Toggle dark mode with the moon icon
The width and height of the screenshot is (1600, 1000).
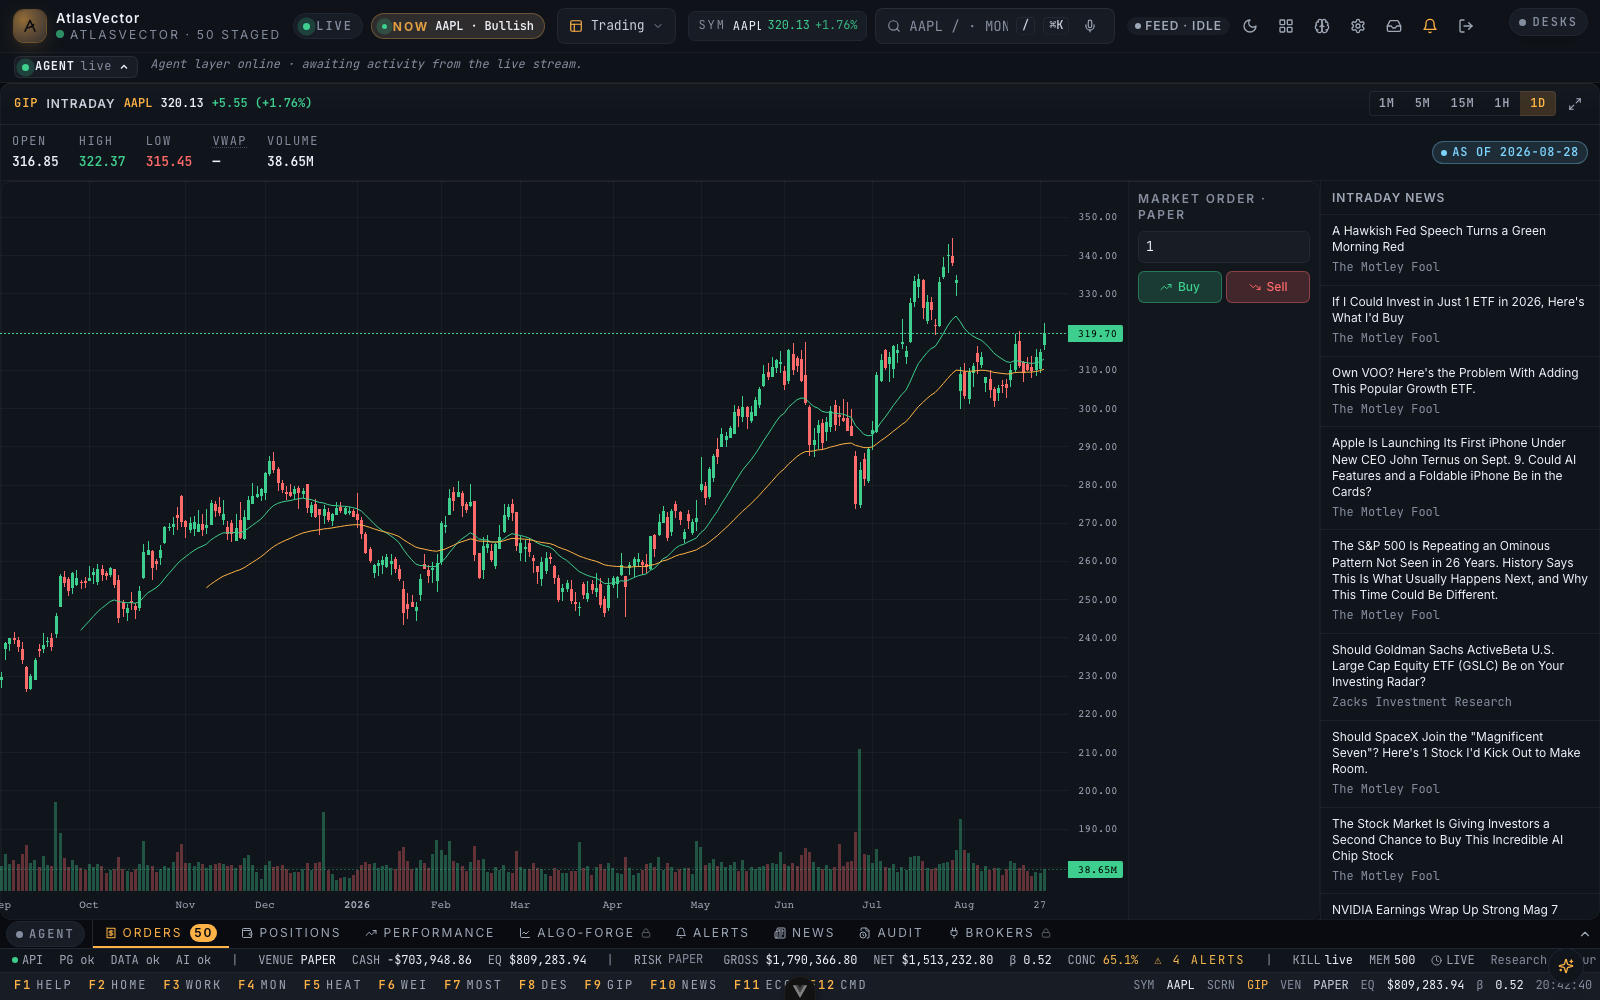point(1250,26)
